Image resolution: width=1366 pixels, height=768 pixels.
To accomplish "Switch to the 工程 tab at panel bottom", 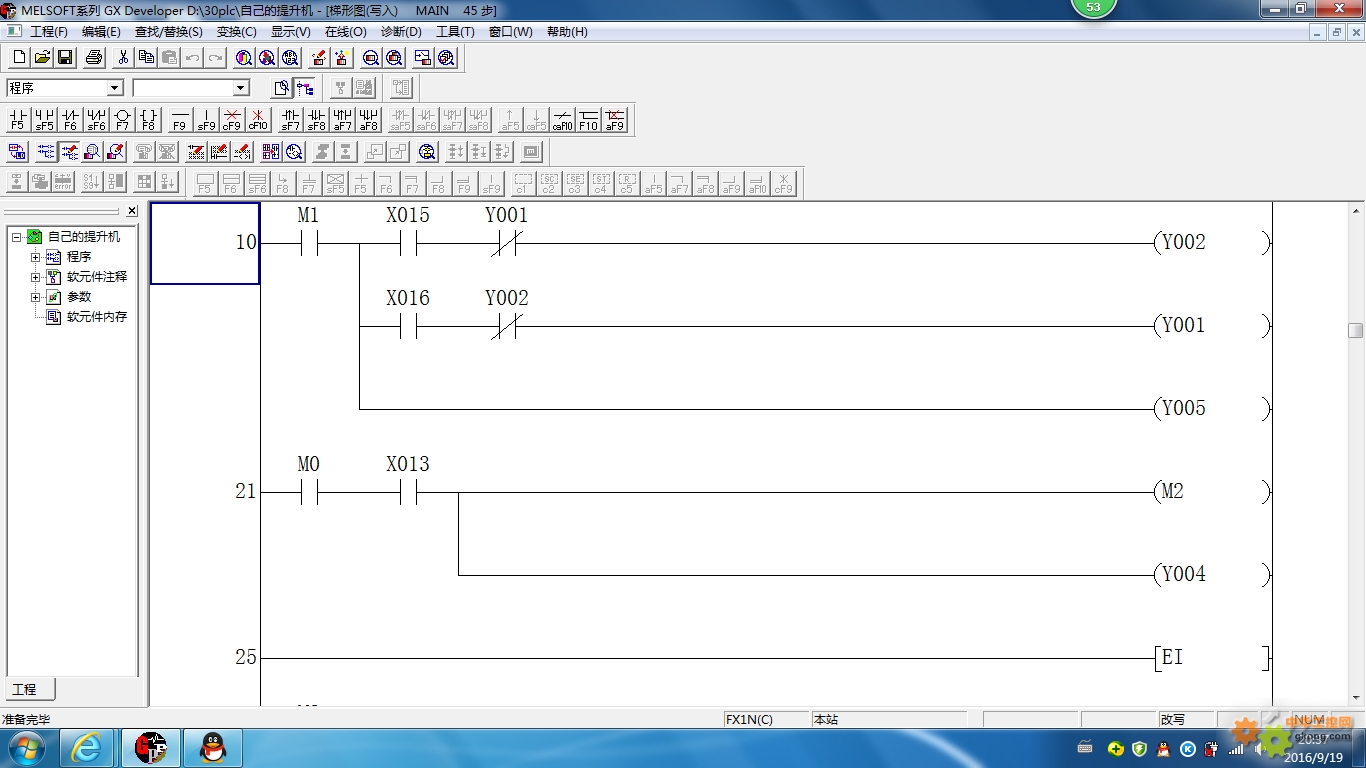I will coord(24,689).
